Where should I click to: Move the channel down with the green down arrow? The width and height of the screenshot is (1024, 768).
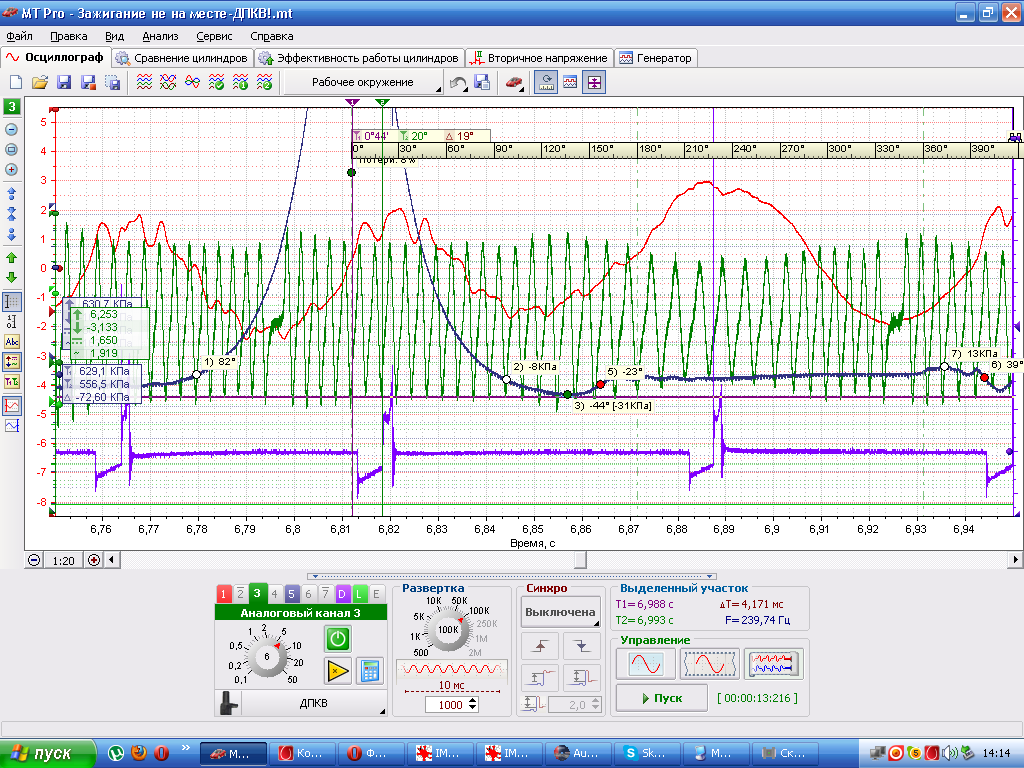click(x=11, y=277)
